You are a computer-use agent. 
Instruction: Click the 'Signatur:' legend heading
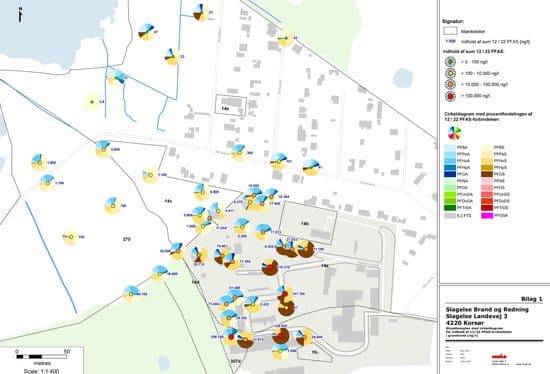(x=453, y=21)
